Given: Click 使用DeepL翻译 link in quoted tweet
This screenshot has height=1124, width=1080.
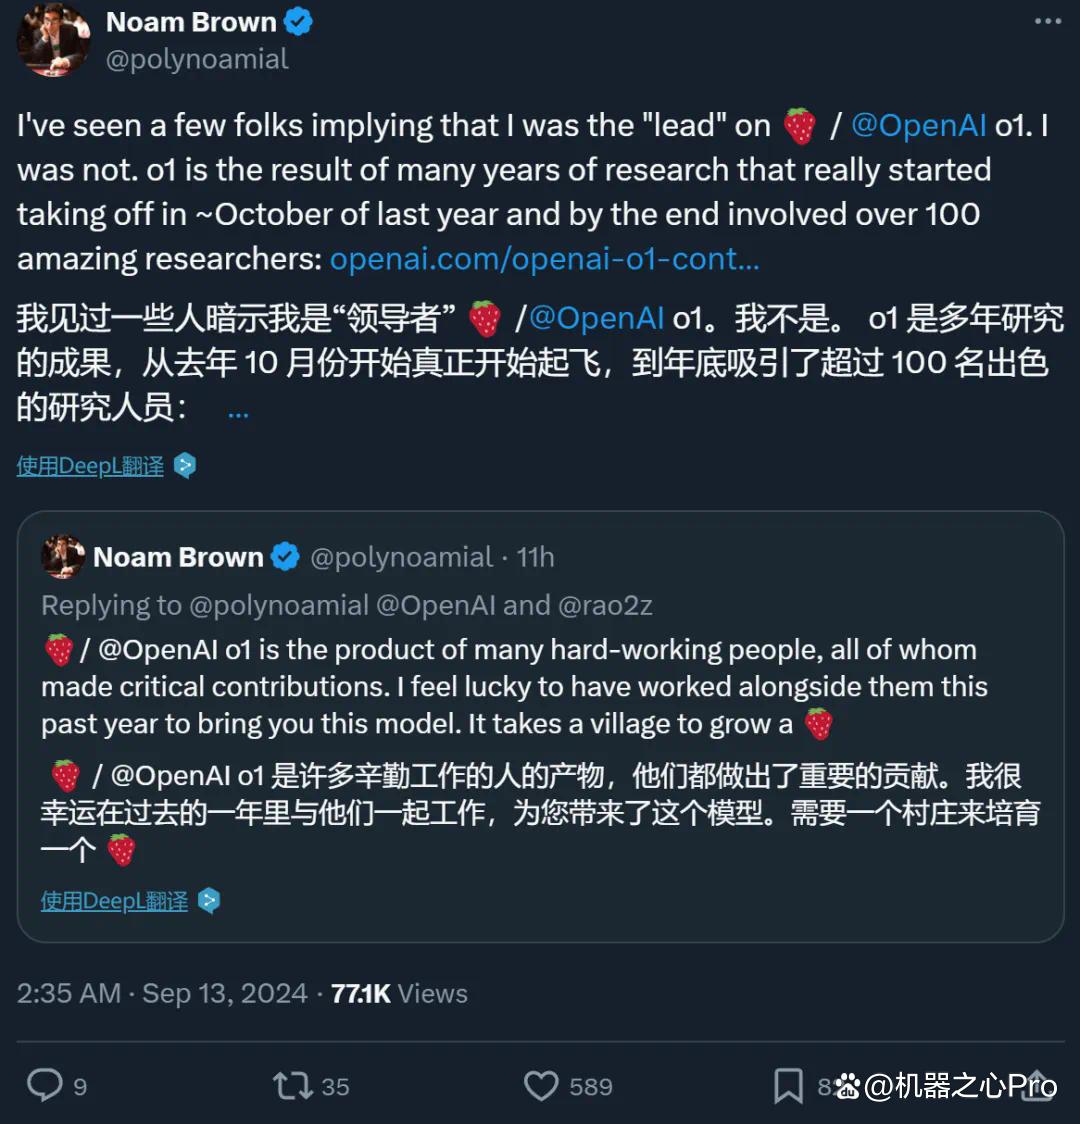Looking at the screenshot, I should pos(115,901).
